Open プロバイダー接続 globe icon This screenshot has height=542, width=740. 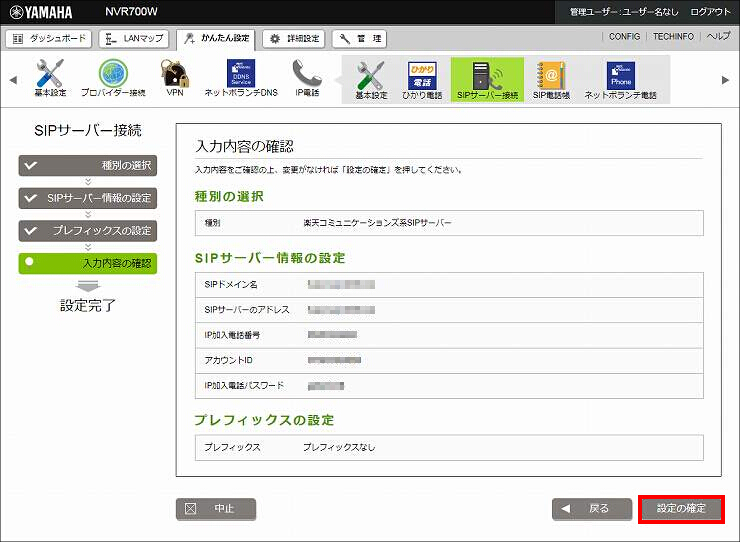click(113, 78)
